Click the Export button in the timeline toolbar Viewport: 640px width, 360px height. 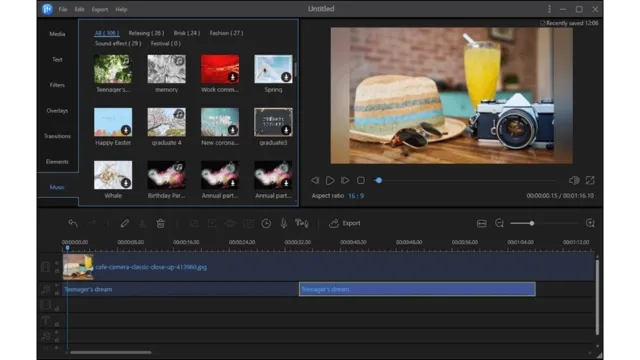click(x=345, y=223)
